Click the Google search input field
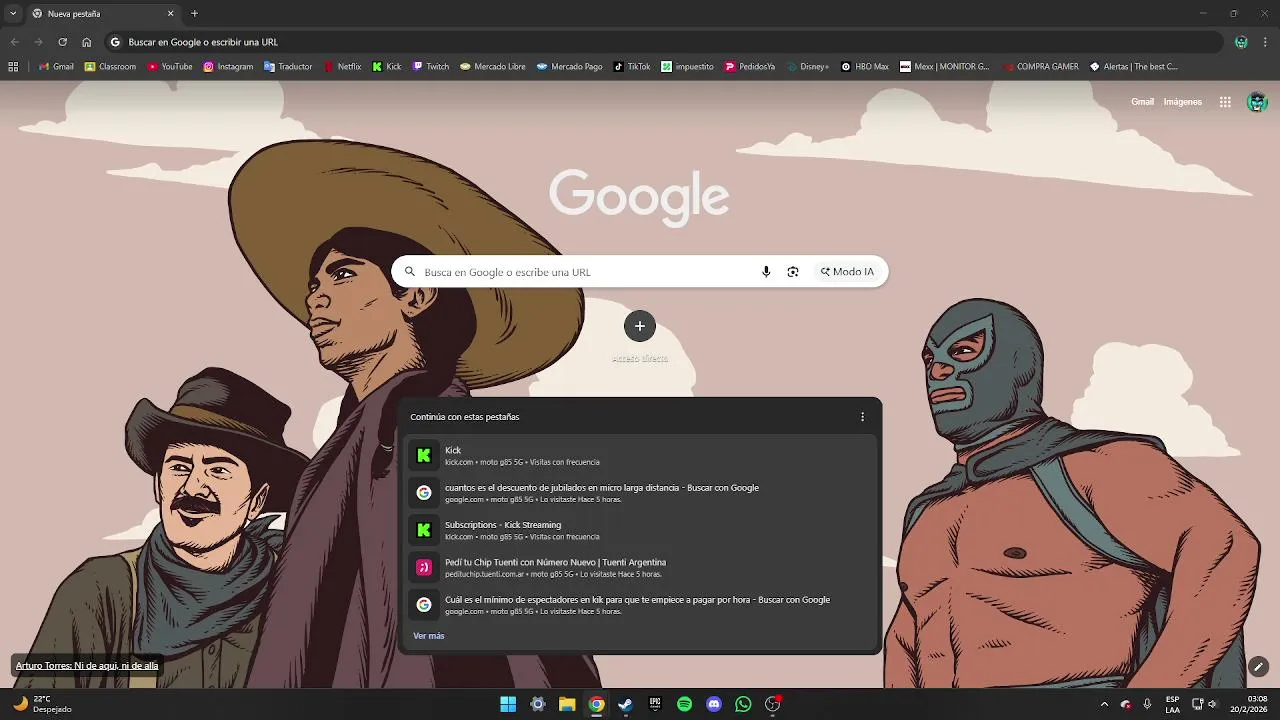This screenshot has width=1280, height=720. pyautogui.click(x=588, y=272)
